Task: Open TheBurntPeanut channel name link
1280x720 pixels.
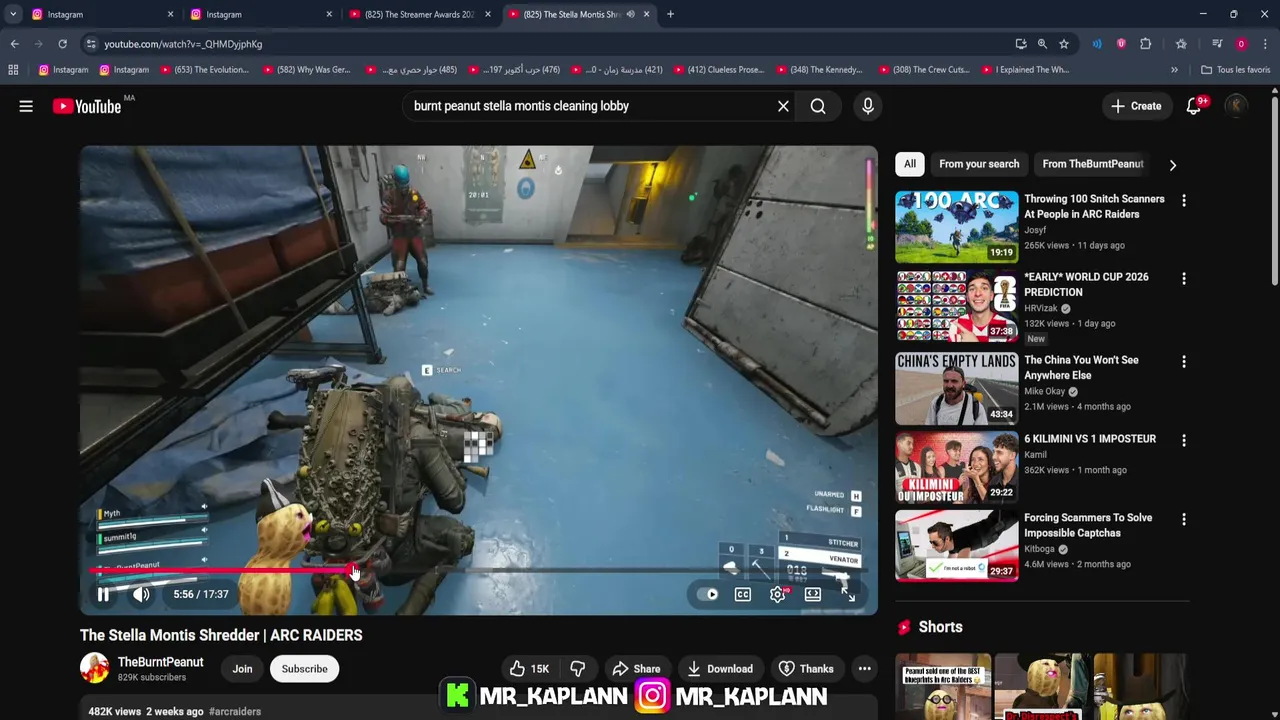Action: pyautogui.click(x=160, y=662)
